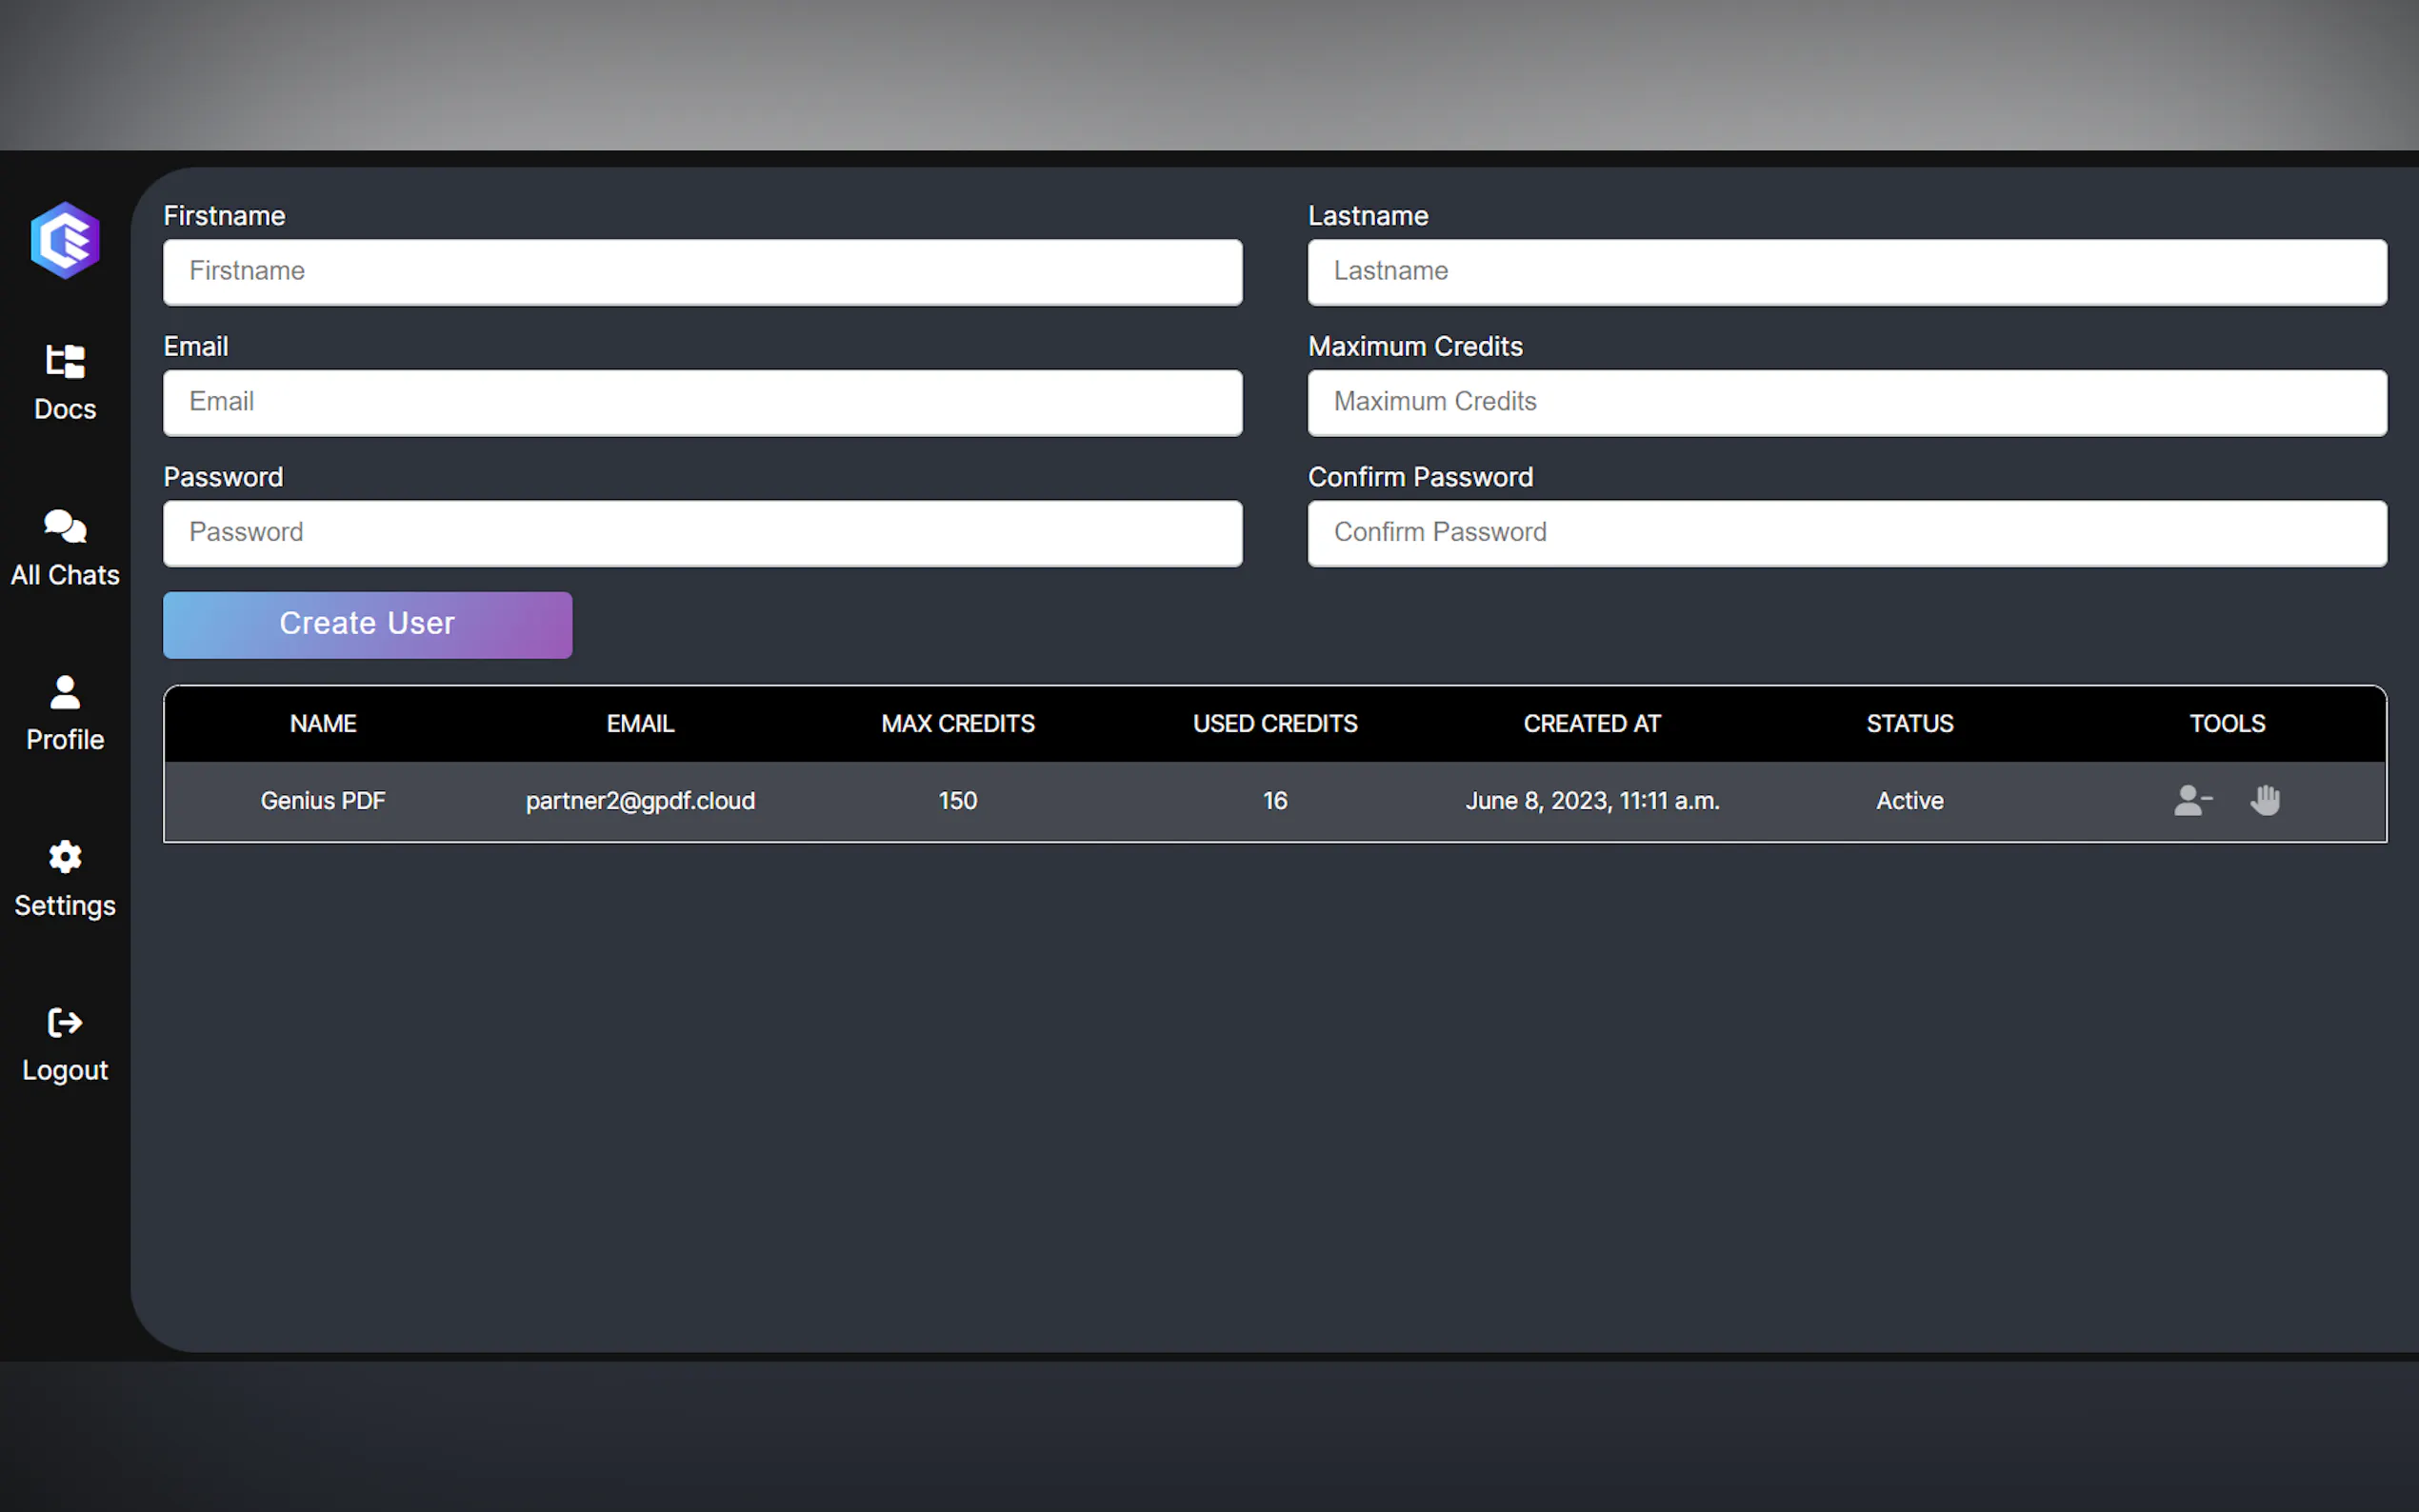Click the Password input field

[702, 533]
